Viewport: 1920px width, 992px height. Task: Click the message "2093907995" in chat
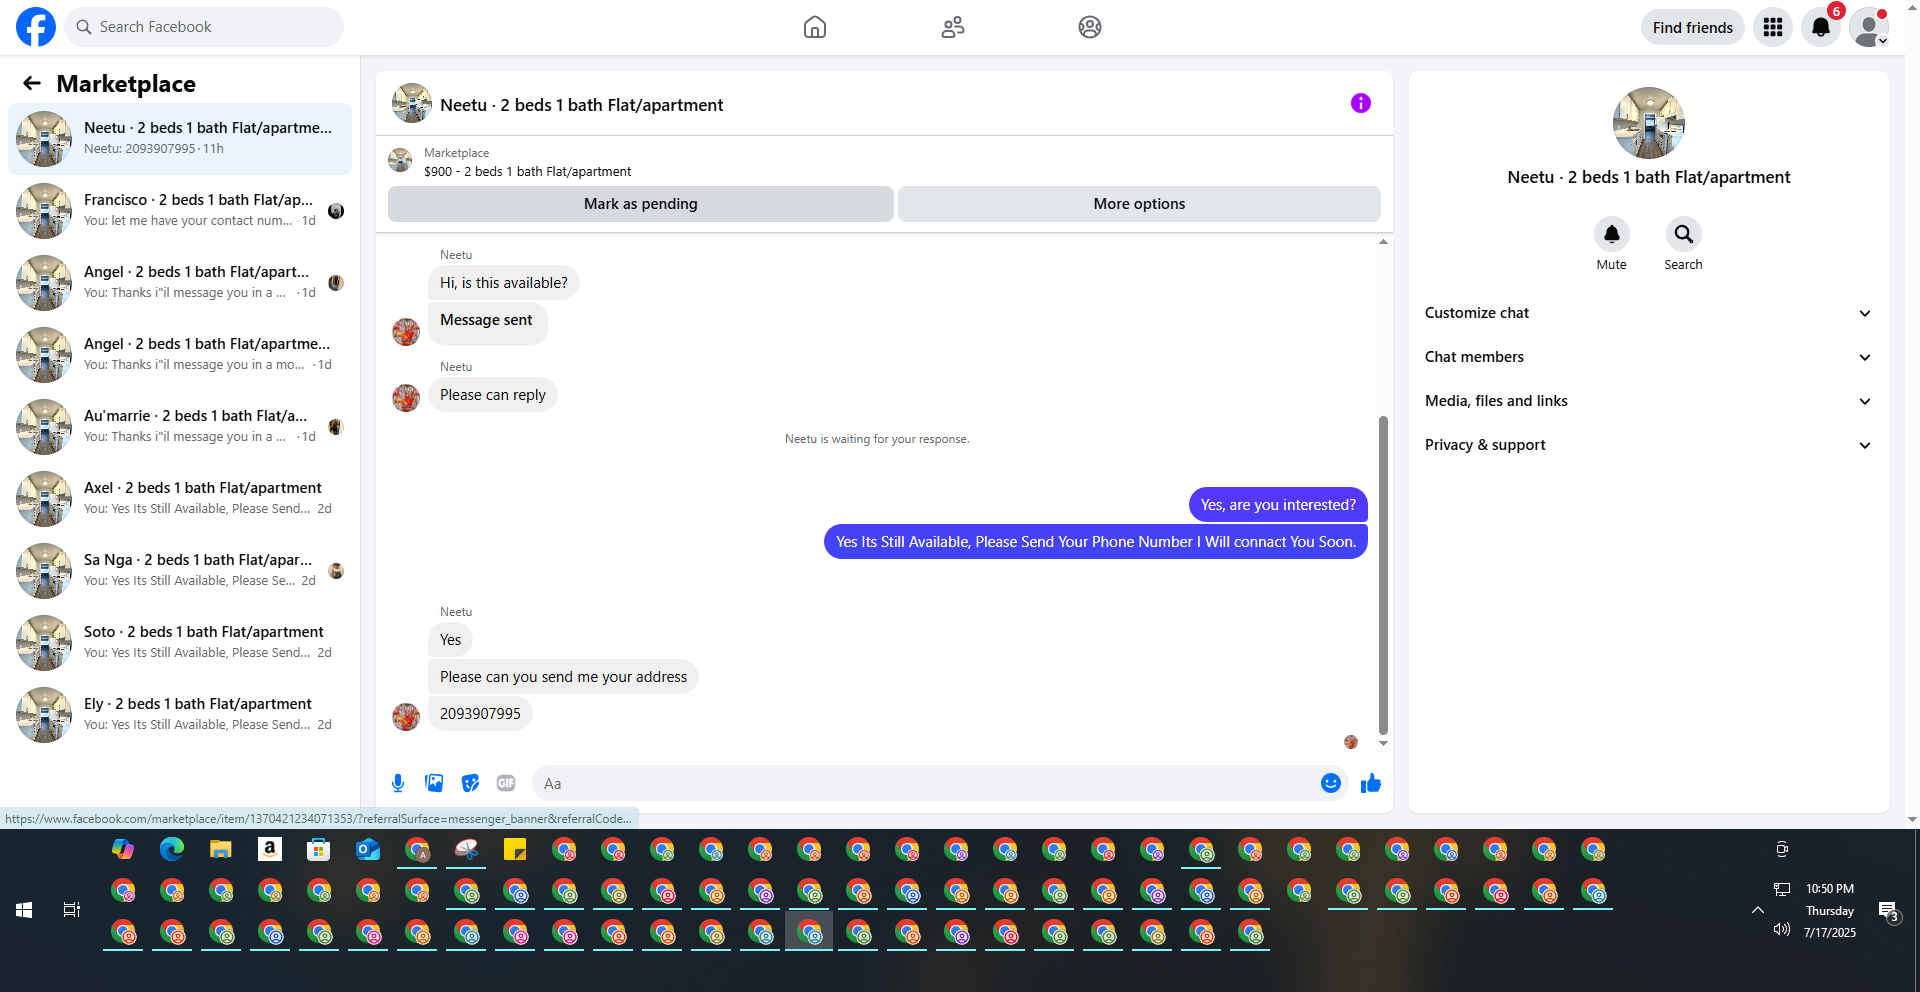[x=480, y=714]
